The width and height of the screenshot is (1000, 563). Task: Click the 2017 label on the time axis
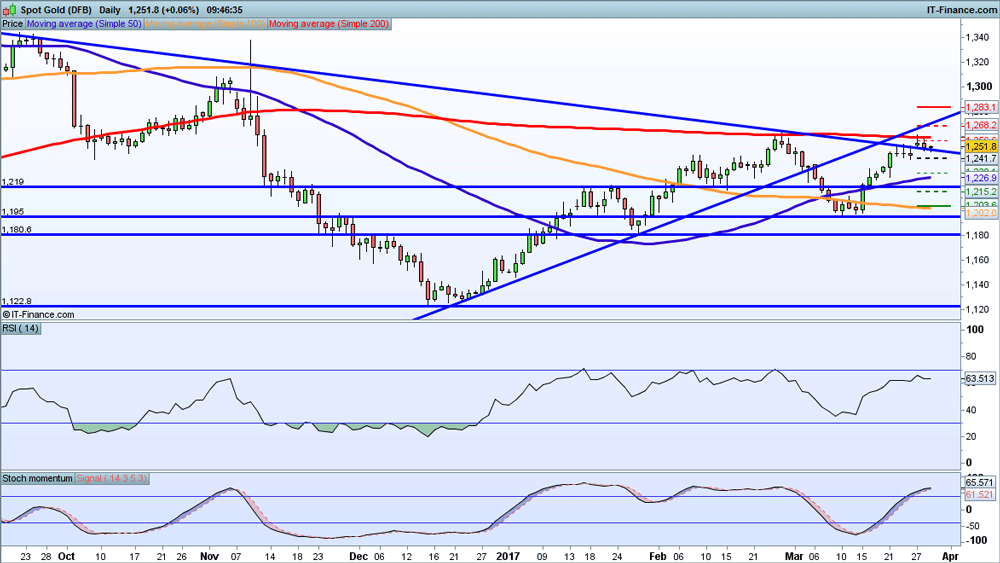(x=508, y=556)
